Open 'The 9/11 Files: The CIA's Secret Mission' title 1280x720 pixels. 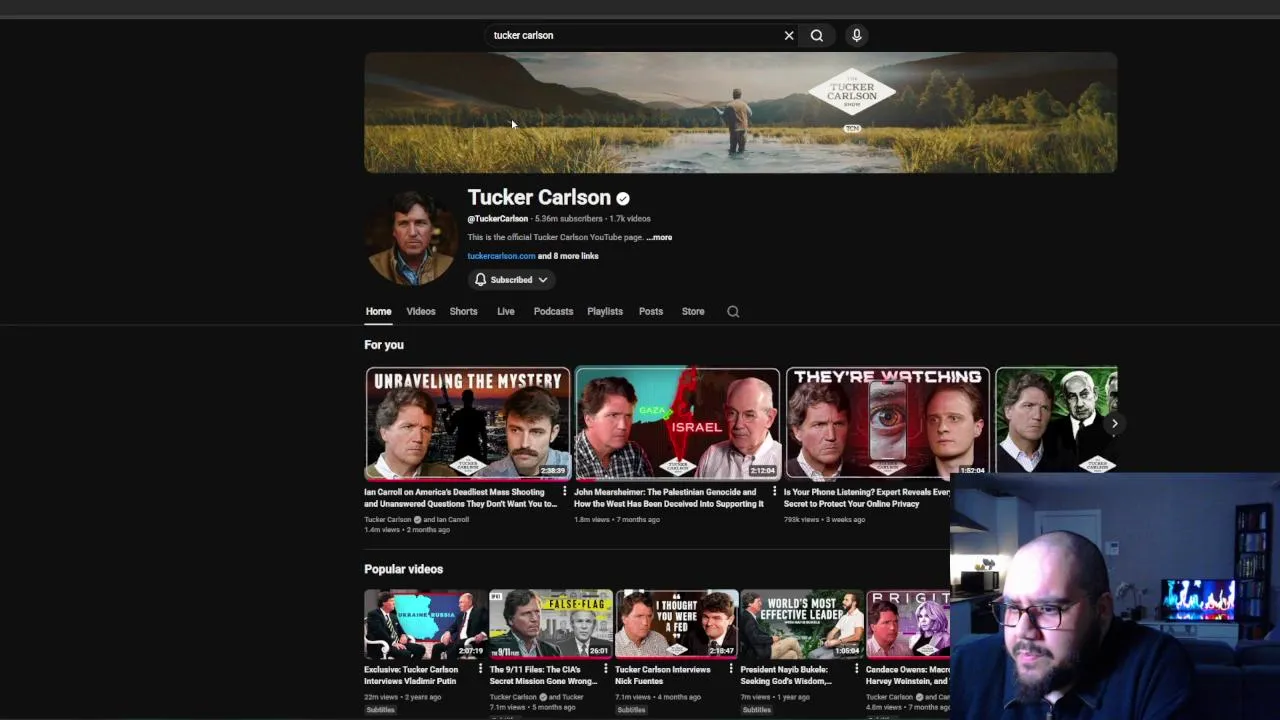click(543, 675)
